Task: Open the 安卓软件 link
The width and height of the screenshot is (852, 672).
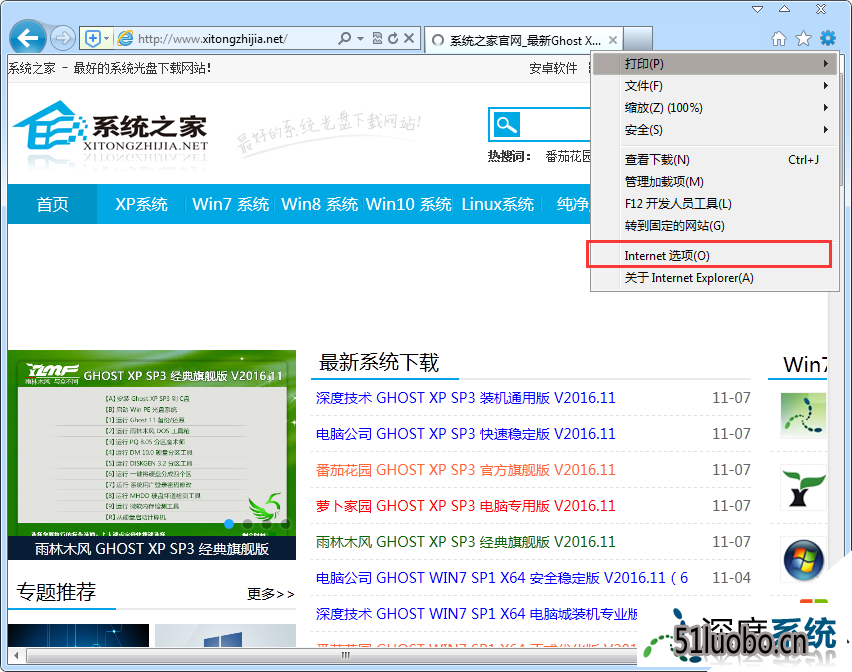Action: 553,68
